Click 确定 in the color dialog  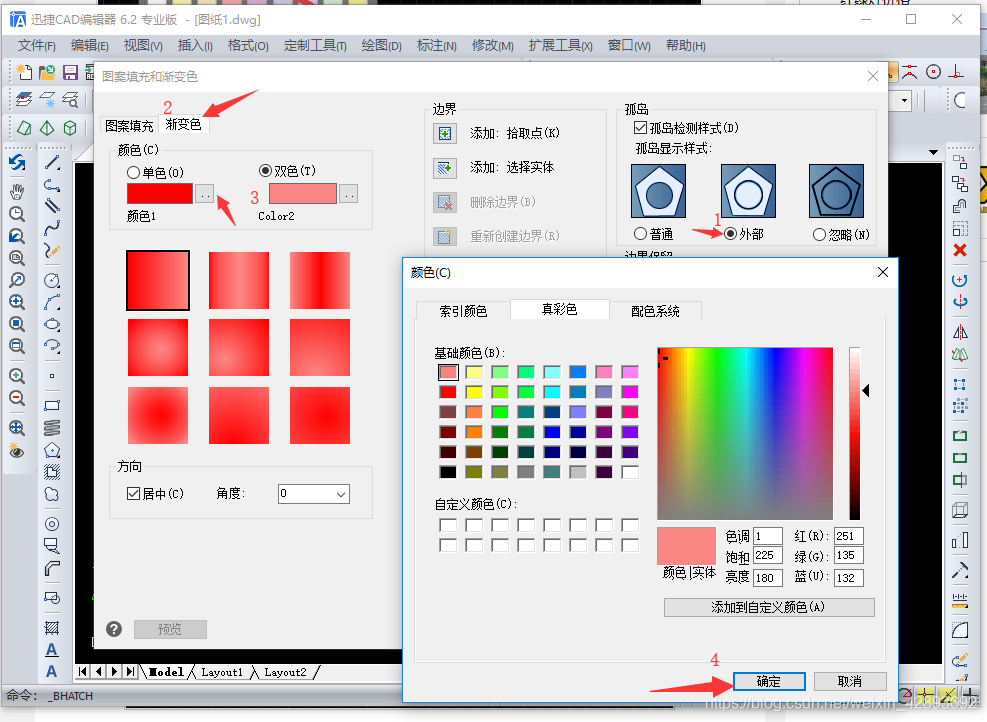[769, 681]
